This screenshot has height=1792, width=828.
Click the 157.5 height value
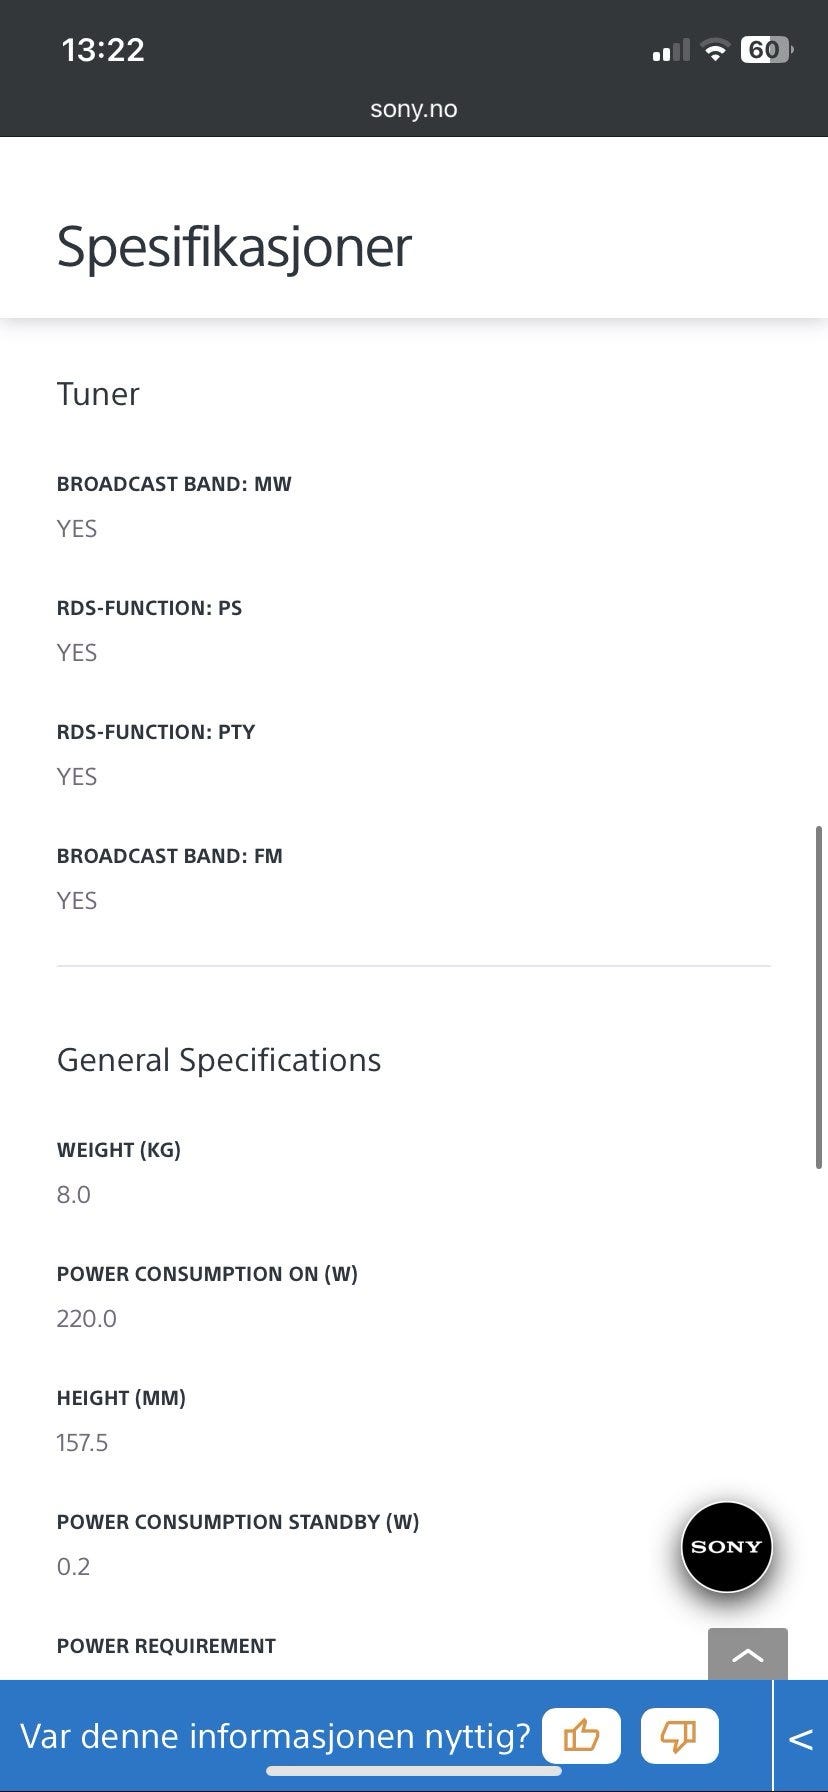coord(82,1442)
